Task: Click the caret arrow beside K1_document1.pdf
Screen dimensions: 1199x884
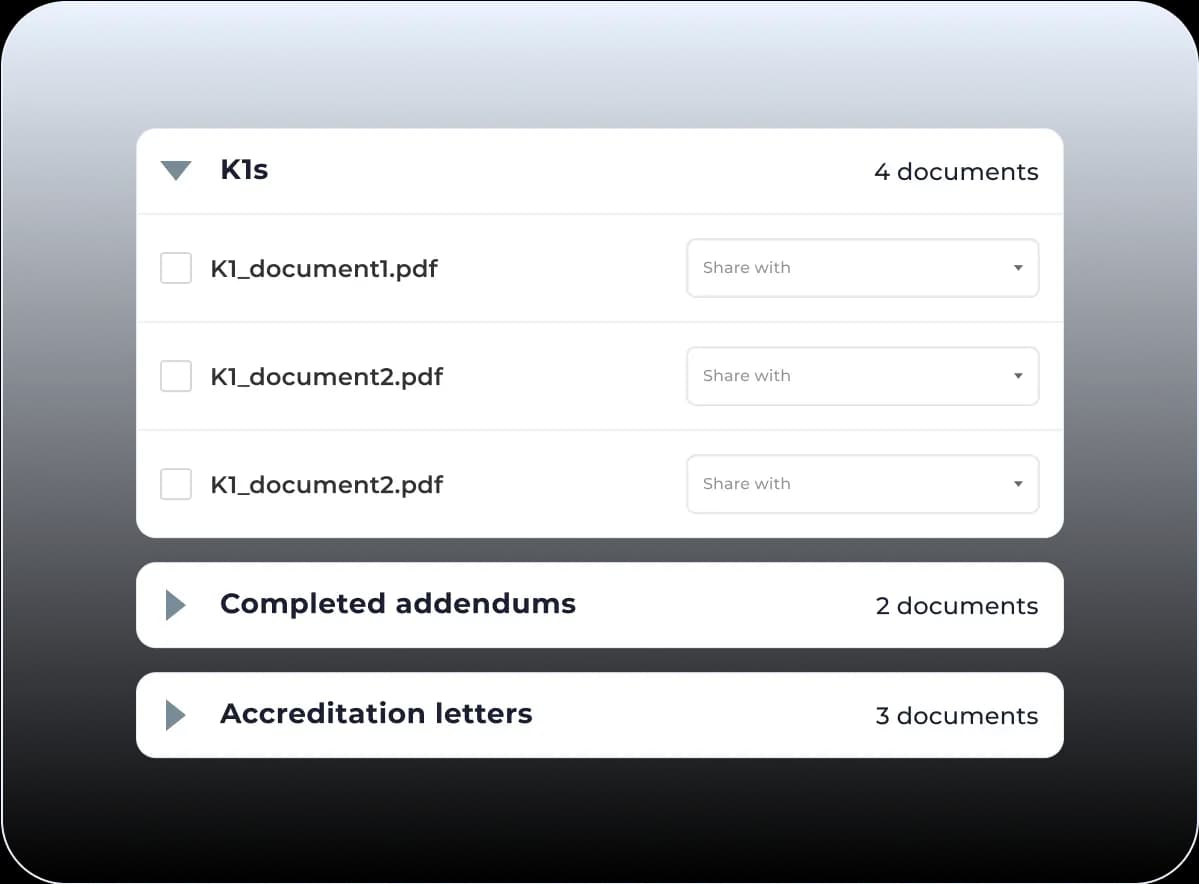Action: pyautogui.click(x=1018, y=268)
